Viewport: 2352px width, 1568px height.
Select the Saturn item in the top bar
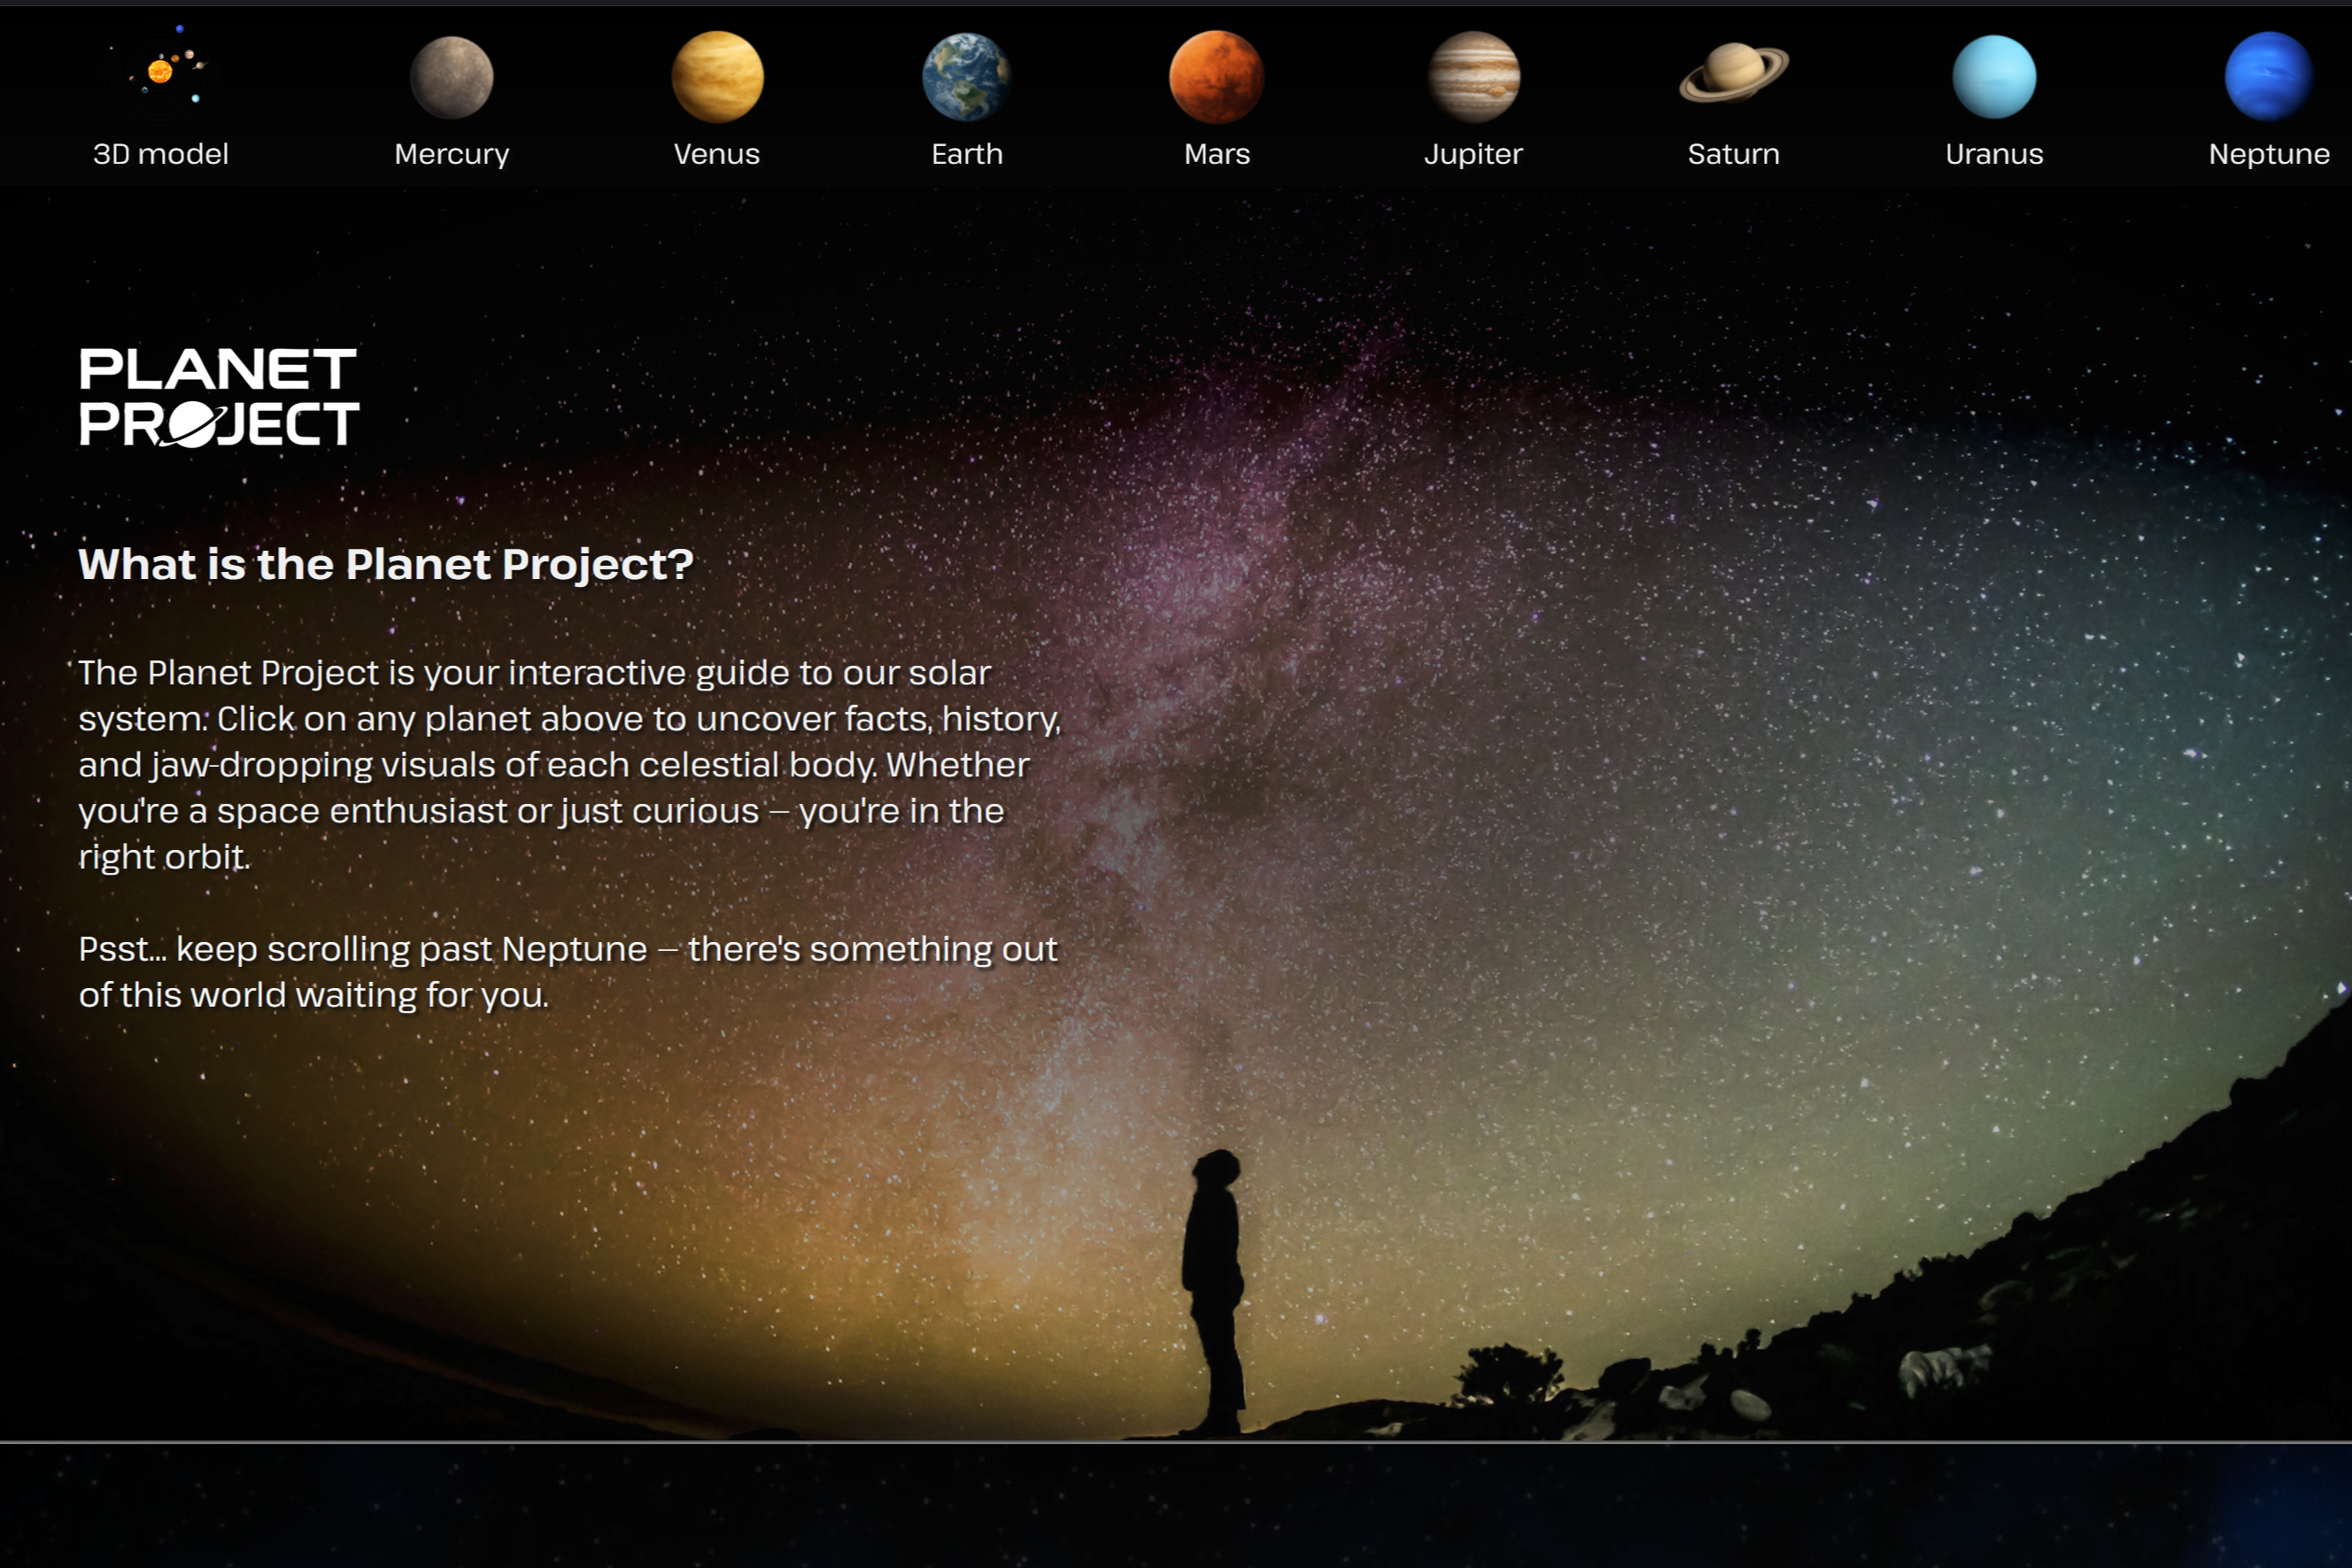point(1732,154)
